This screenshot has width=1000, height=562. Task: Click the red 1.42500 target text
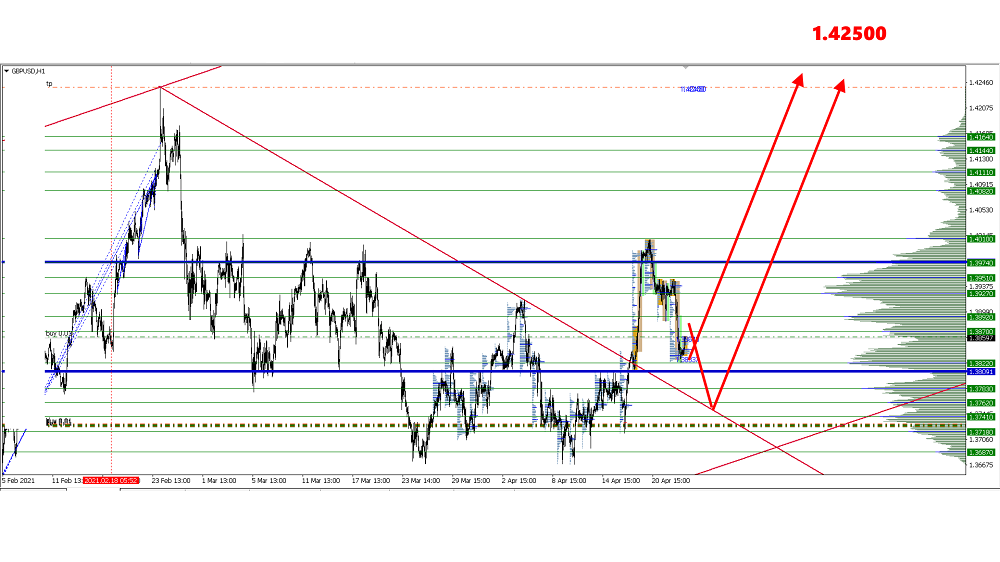pyautogui.click(x=848, y=33)
